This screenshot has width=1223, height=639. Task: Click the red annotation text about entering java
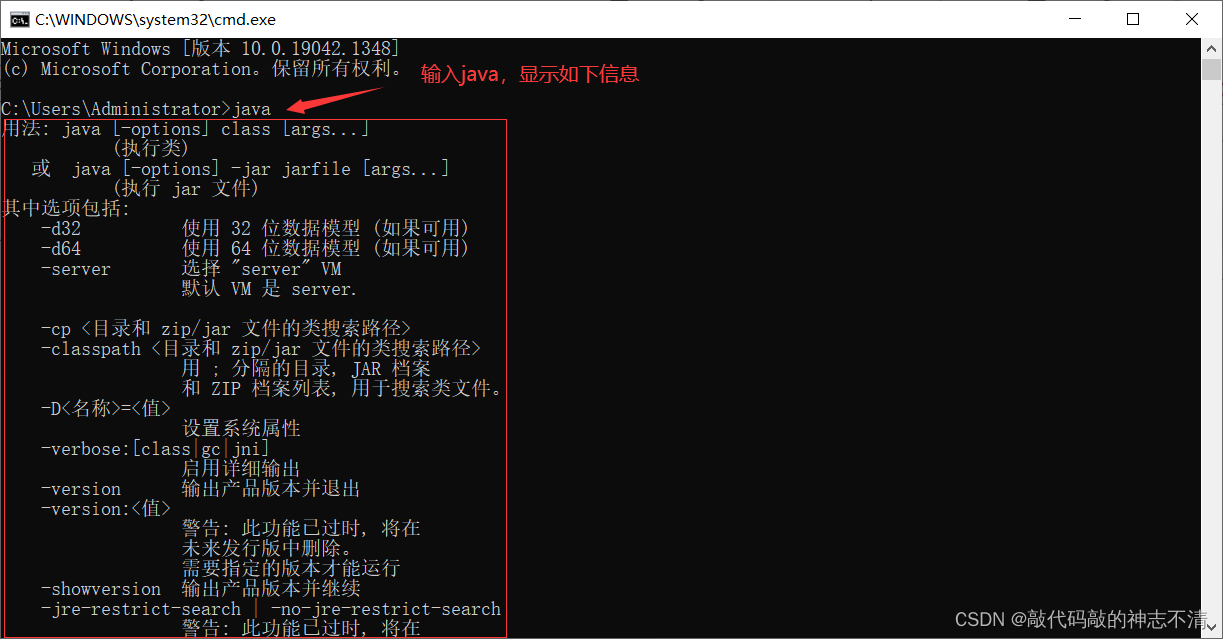pyautogui.click(x=529, y=74)
